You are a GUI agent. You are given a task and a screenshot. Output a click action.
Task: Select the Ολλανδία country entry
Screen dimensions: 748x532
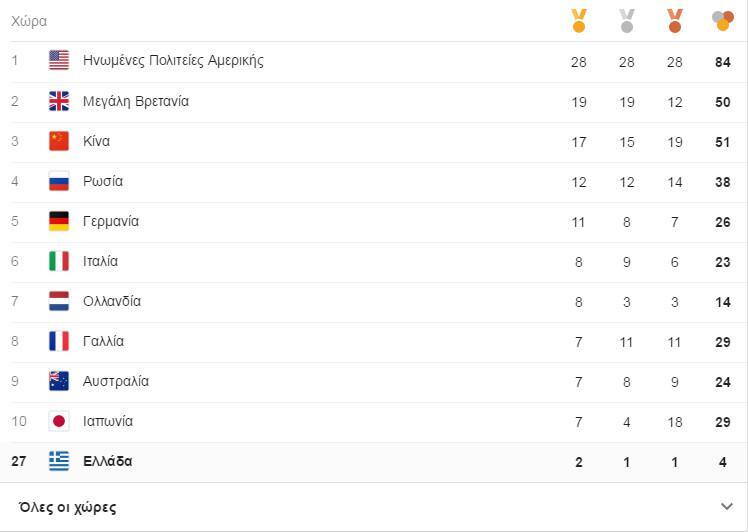(112, 301)
